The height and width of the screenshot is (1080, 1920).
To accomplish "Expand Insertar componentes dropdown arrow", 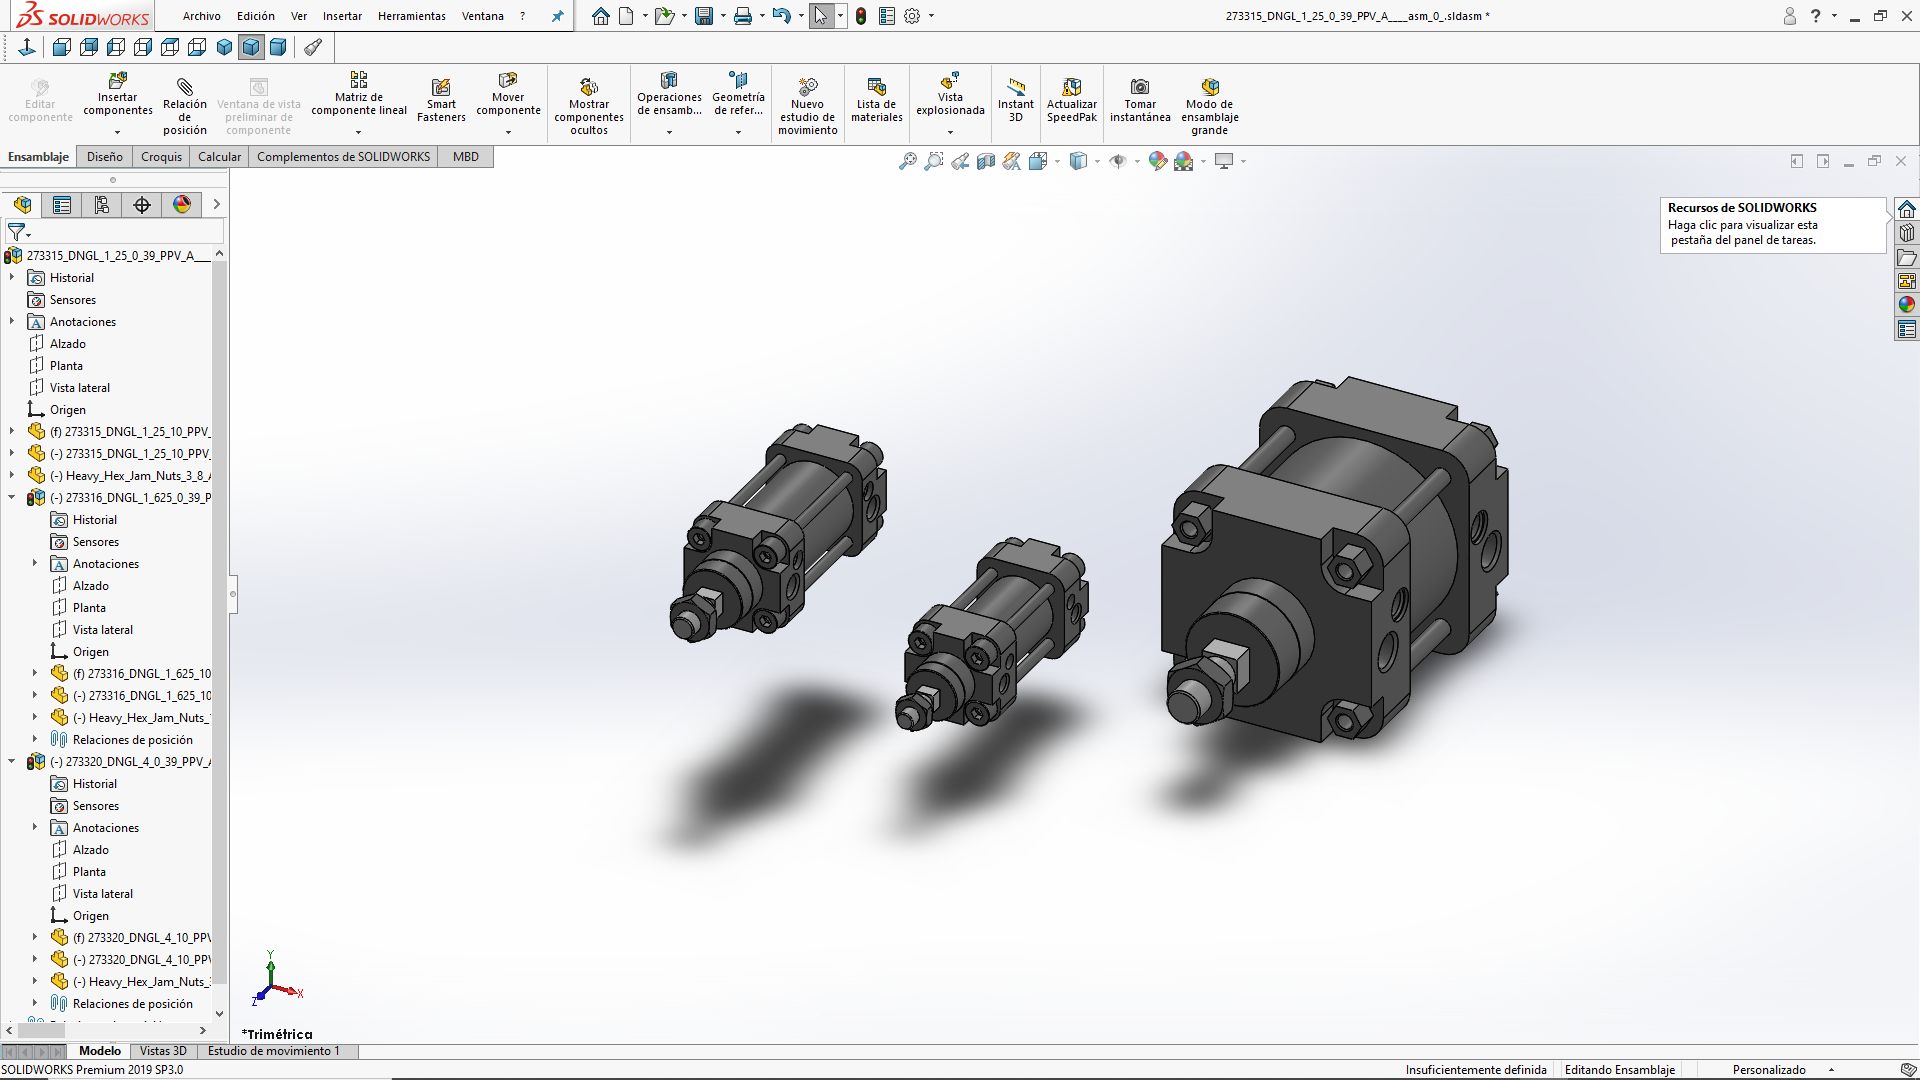I will [117, 132].
